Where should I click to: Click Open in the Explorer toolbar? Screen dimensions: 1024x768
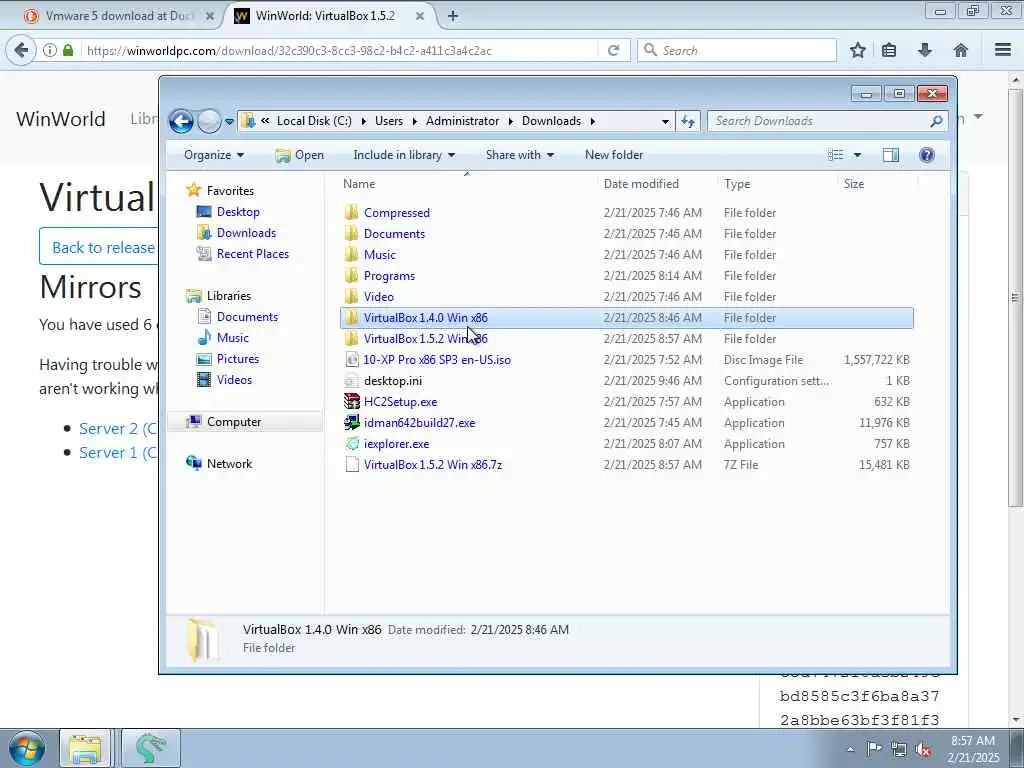pos(300,155)
